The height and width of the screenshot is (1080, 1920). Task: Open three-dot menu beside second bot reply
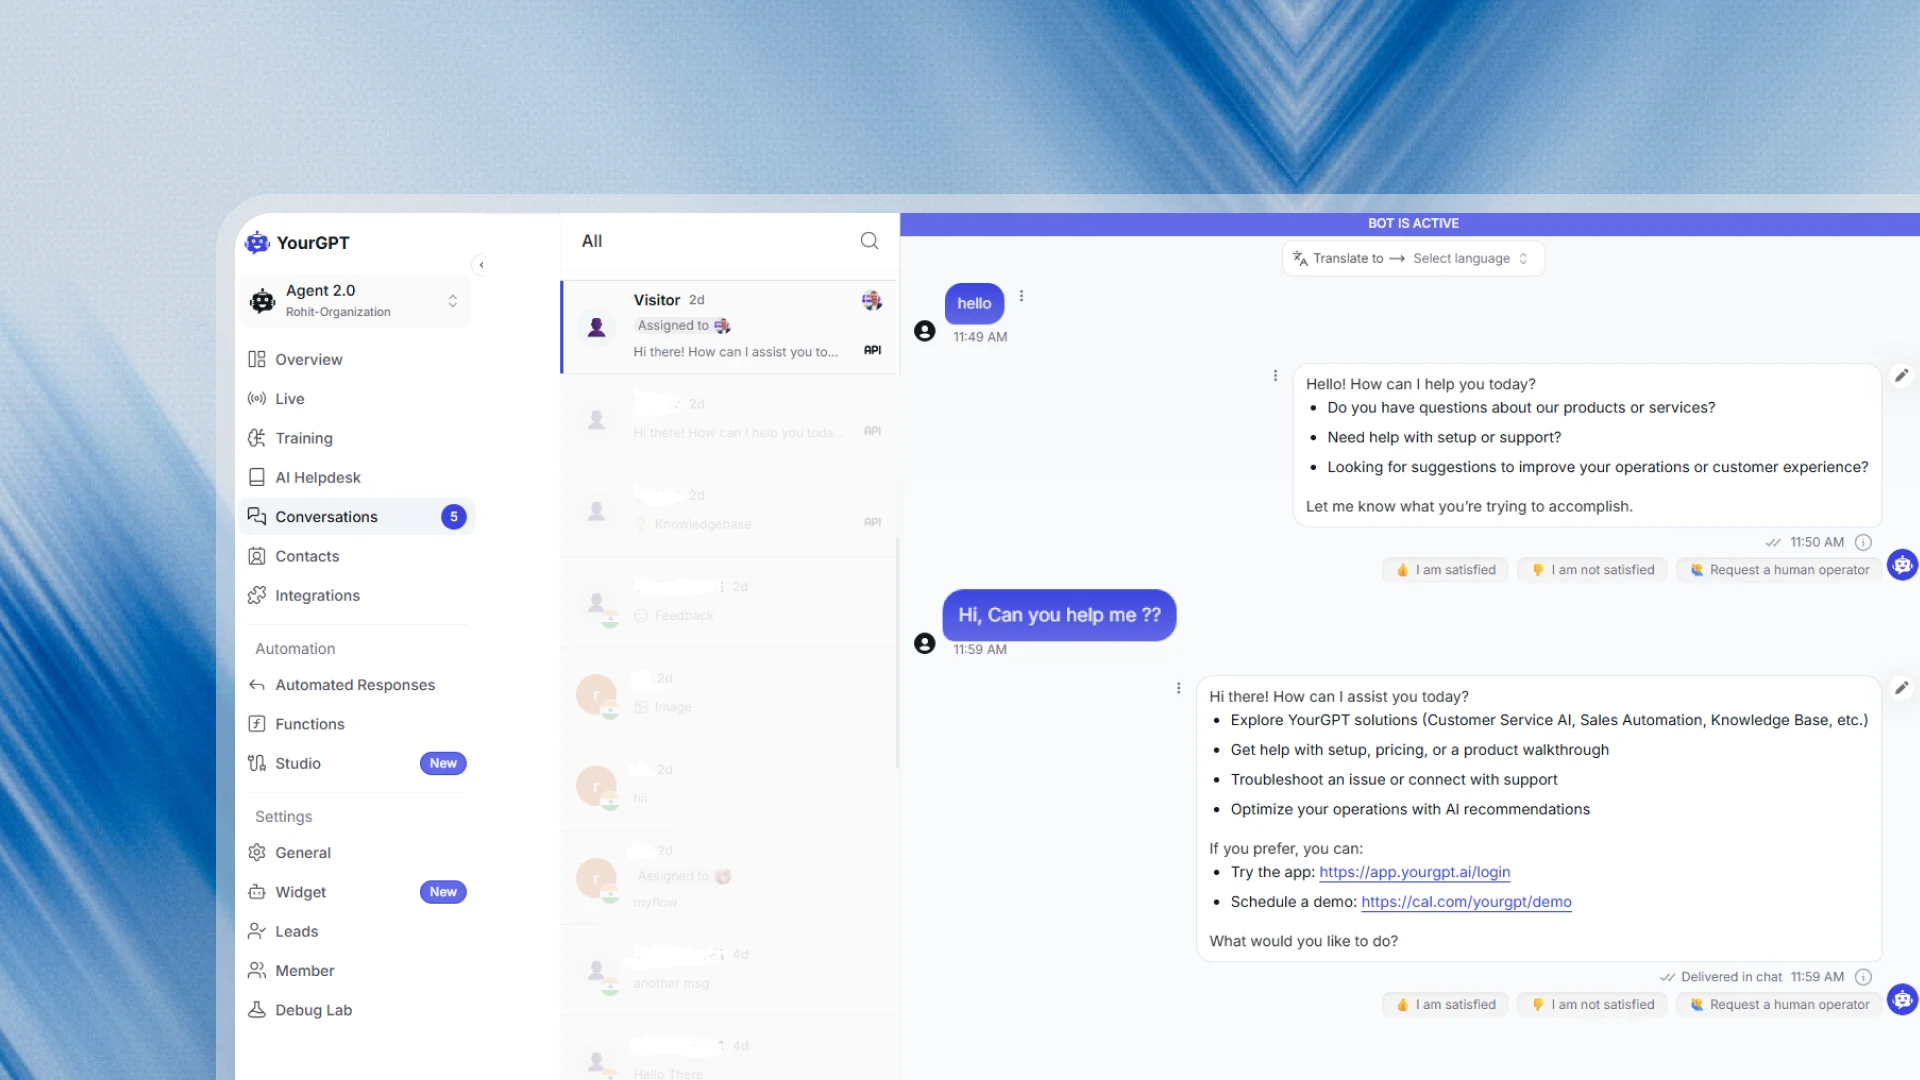1178,688
